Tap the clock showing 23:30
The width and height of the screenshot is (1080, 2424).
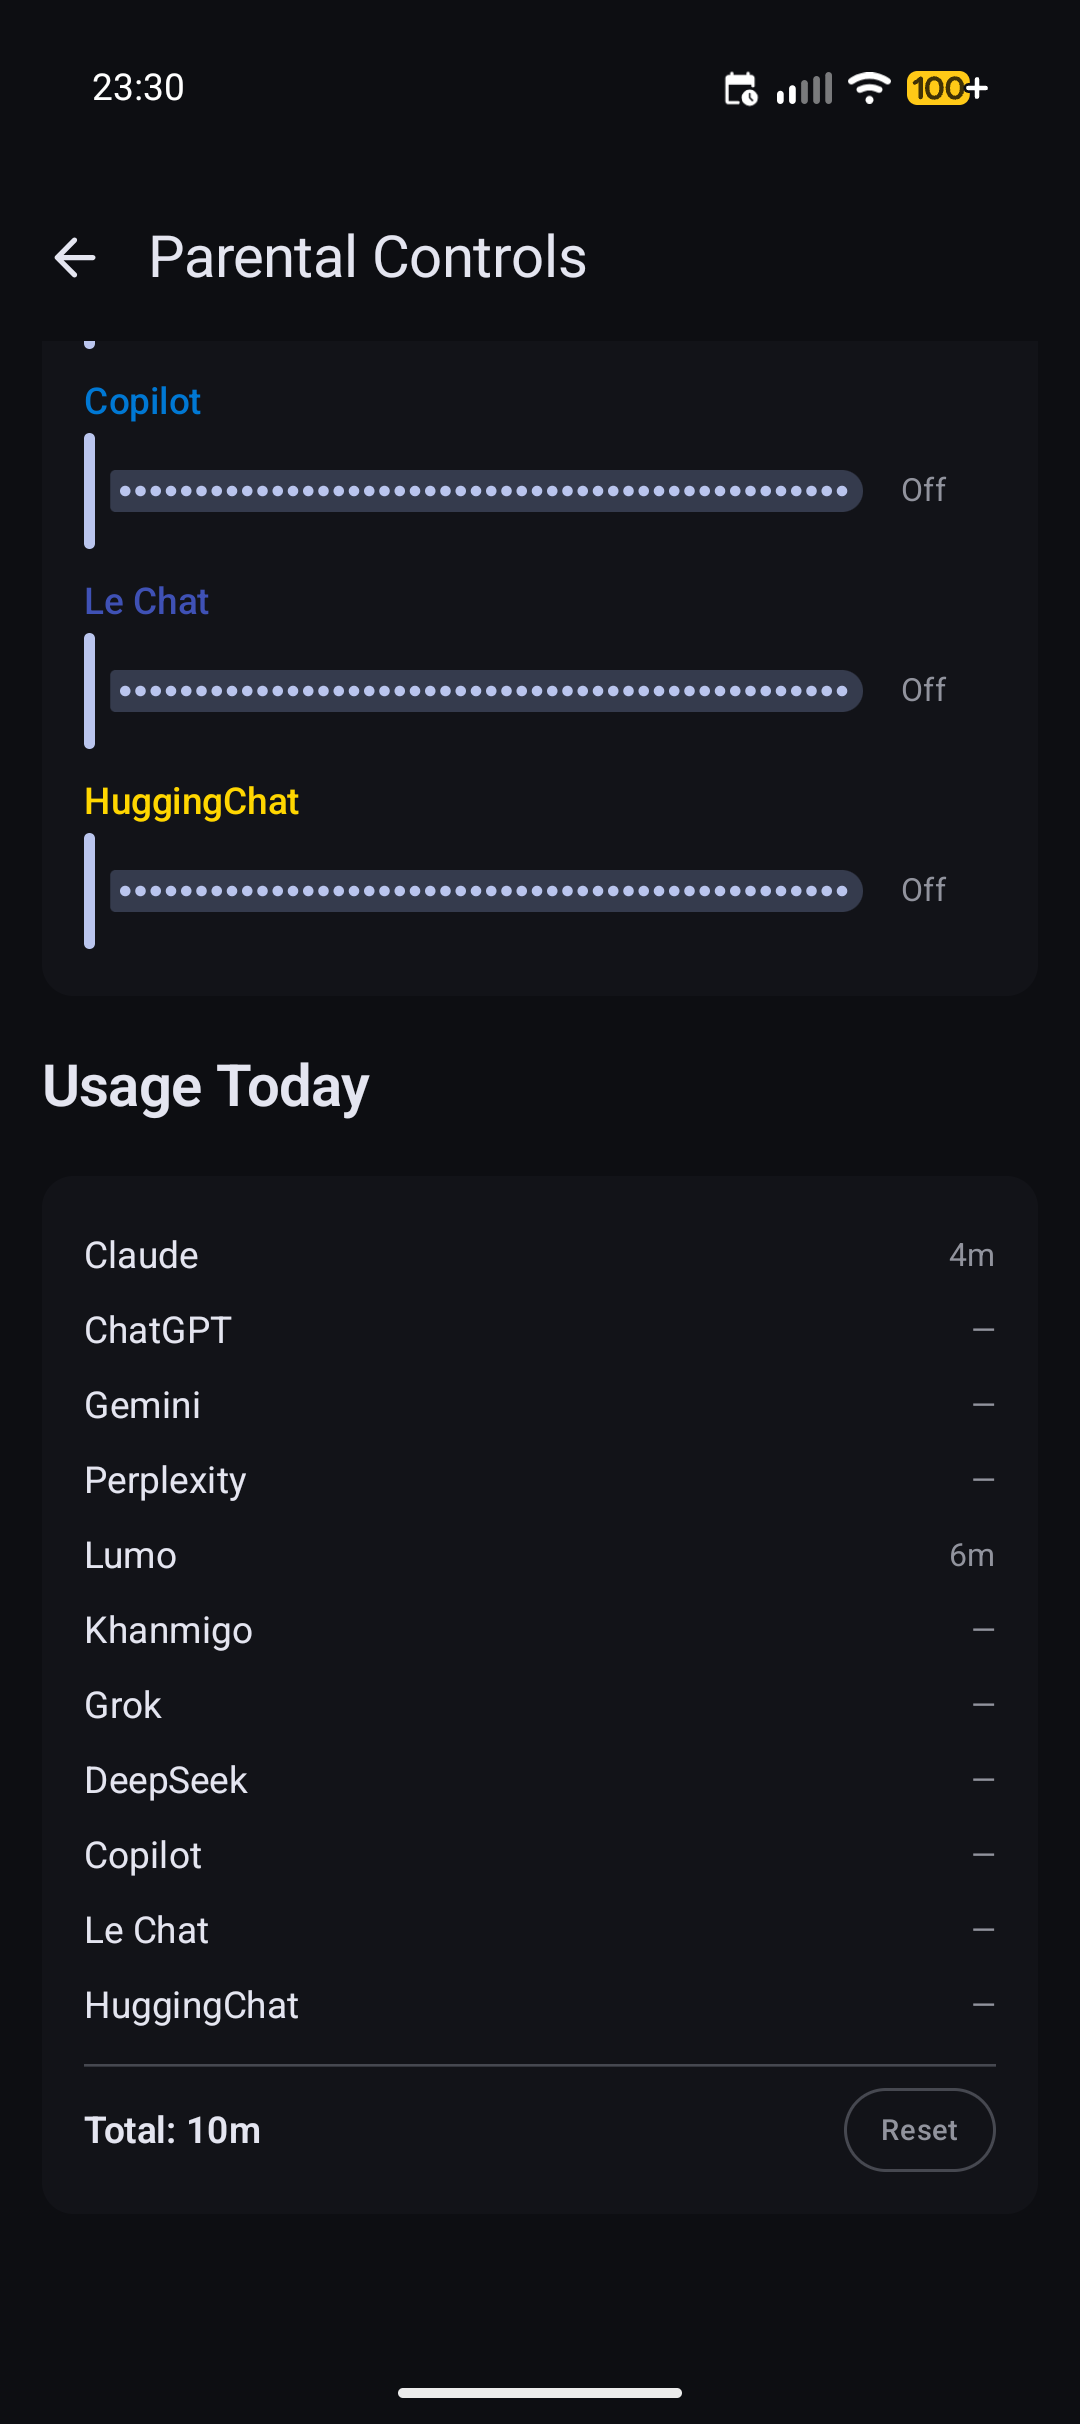click(x=138, y=88)
